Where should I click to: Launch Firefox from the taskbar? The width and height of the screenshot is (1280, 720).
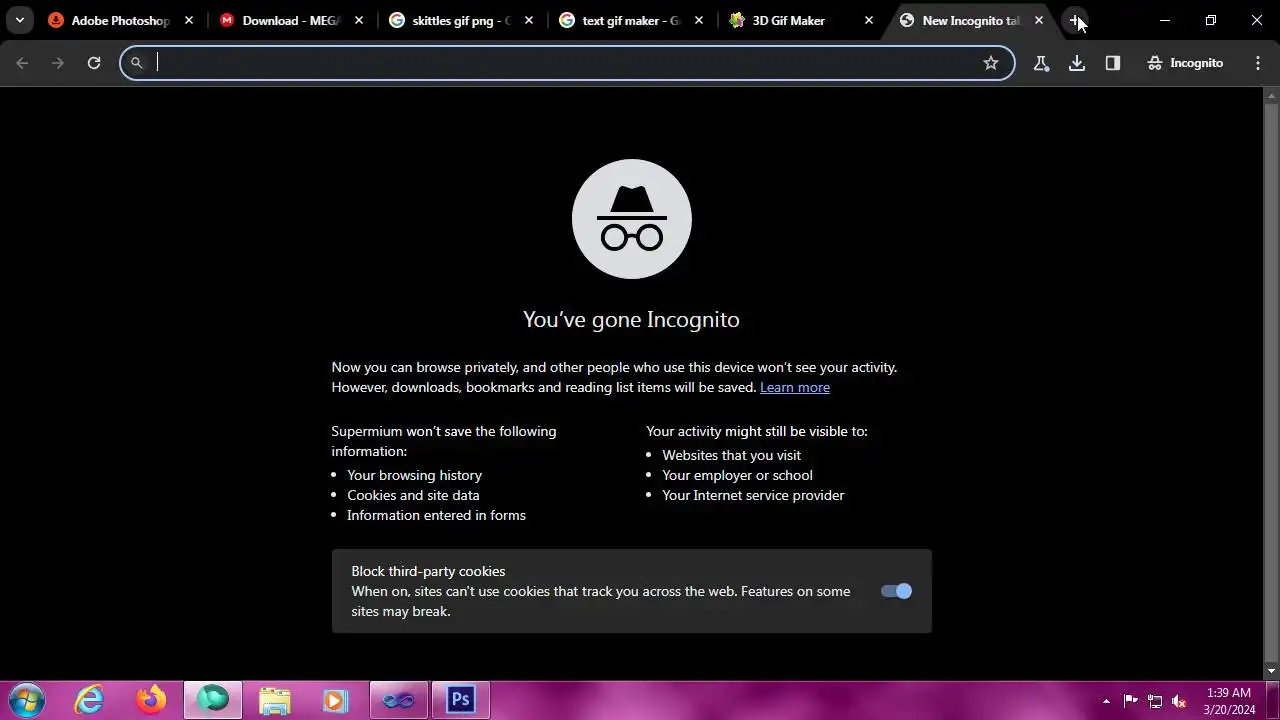coord(152,700)
